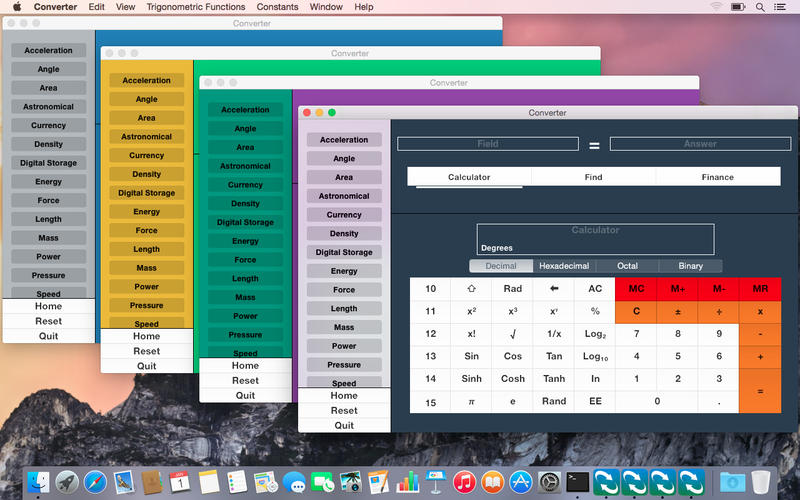Toggle Rad angle mode key
This screenshot has width=800, height=500.
click(x=513, y=289)
